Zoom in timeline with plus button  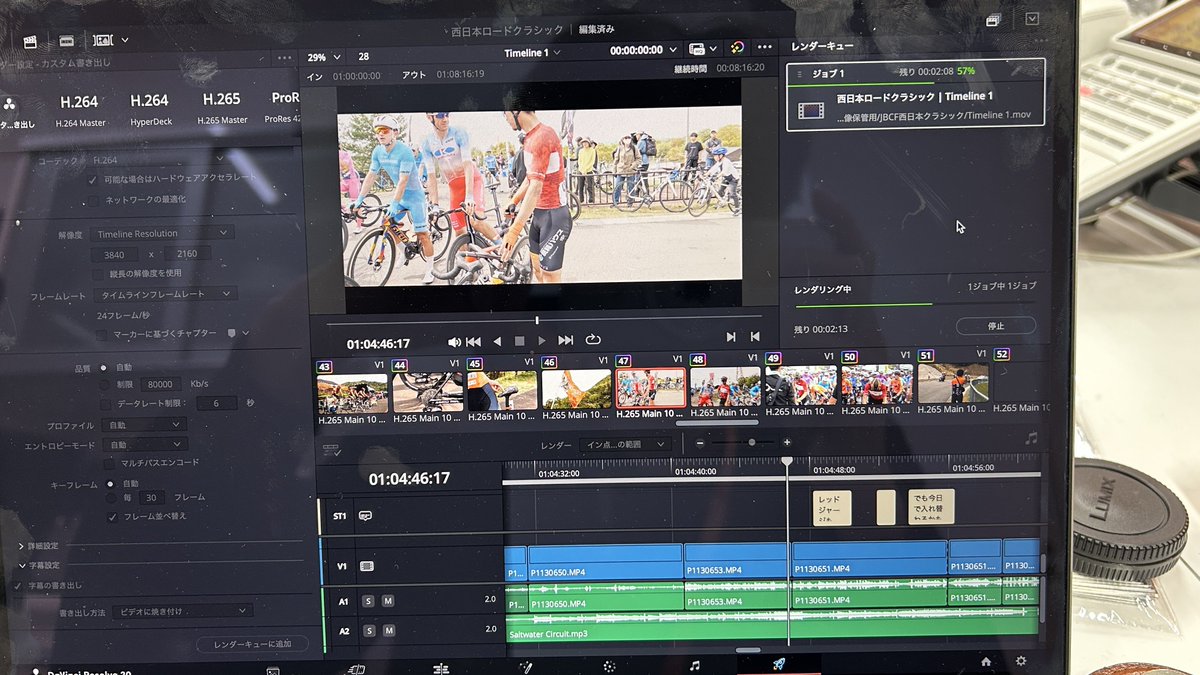click(x=787, y=442)
